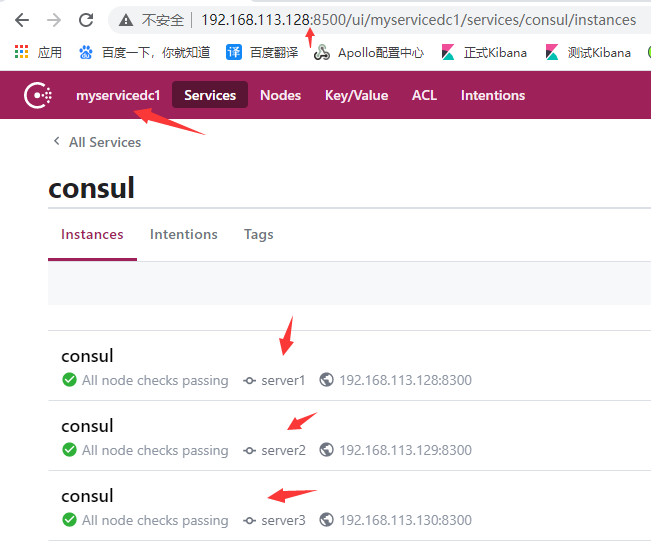Click the back chevron before All Services
Viewport: 651px width, 558px height.
pos(56,141)
